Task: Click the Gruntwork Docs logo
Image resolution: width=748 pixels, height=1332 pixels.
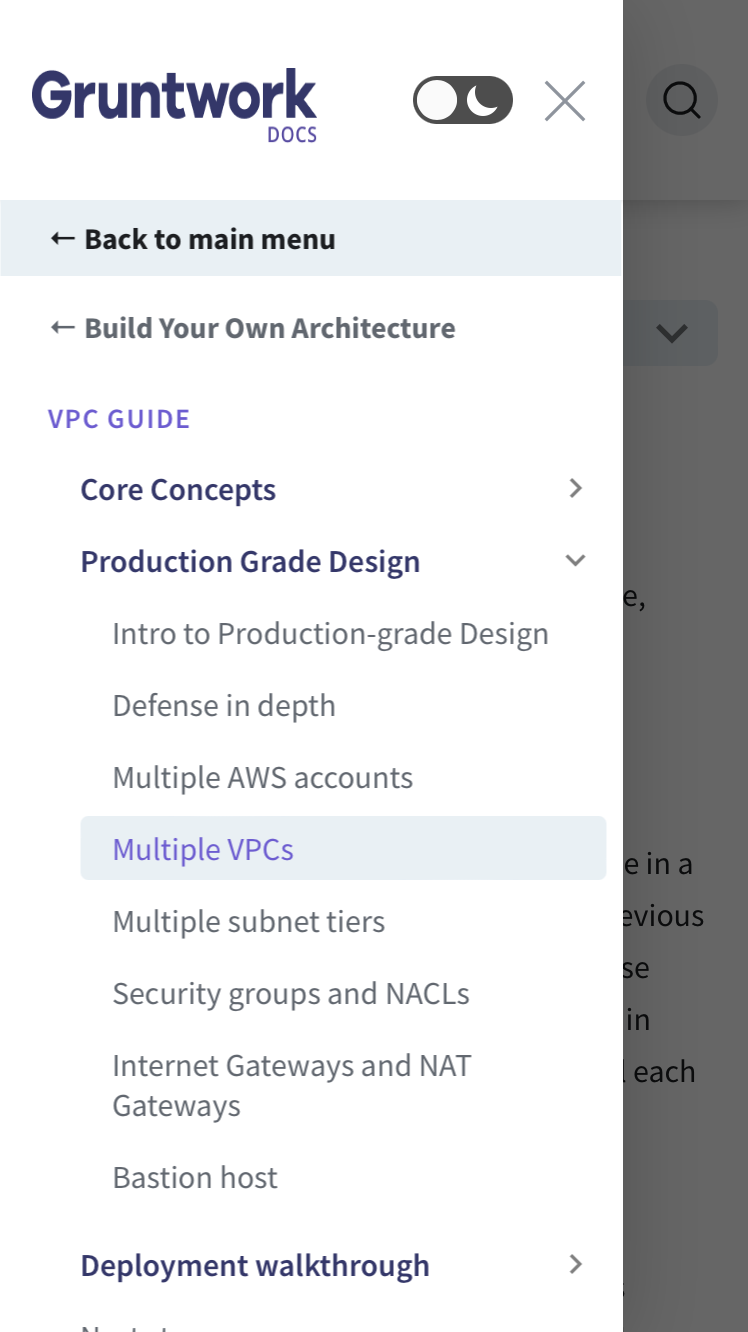Action: coord(174,104)
